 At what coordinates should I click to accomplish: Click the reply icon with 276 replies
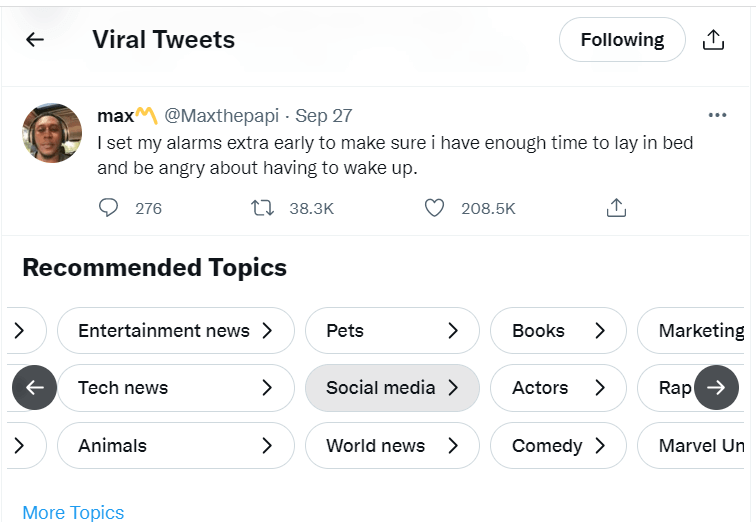click(109, 208)
